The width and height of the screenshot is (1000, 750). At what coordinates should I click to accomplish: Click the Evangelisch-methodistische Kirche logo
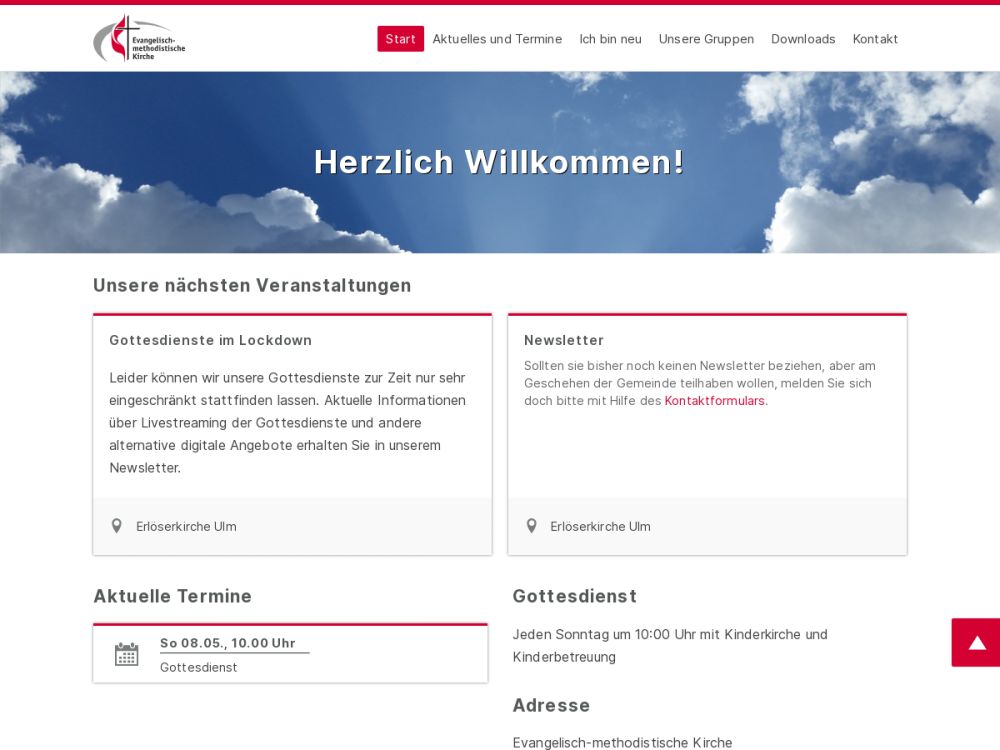[x=139, y=39]
